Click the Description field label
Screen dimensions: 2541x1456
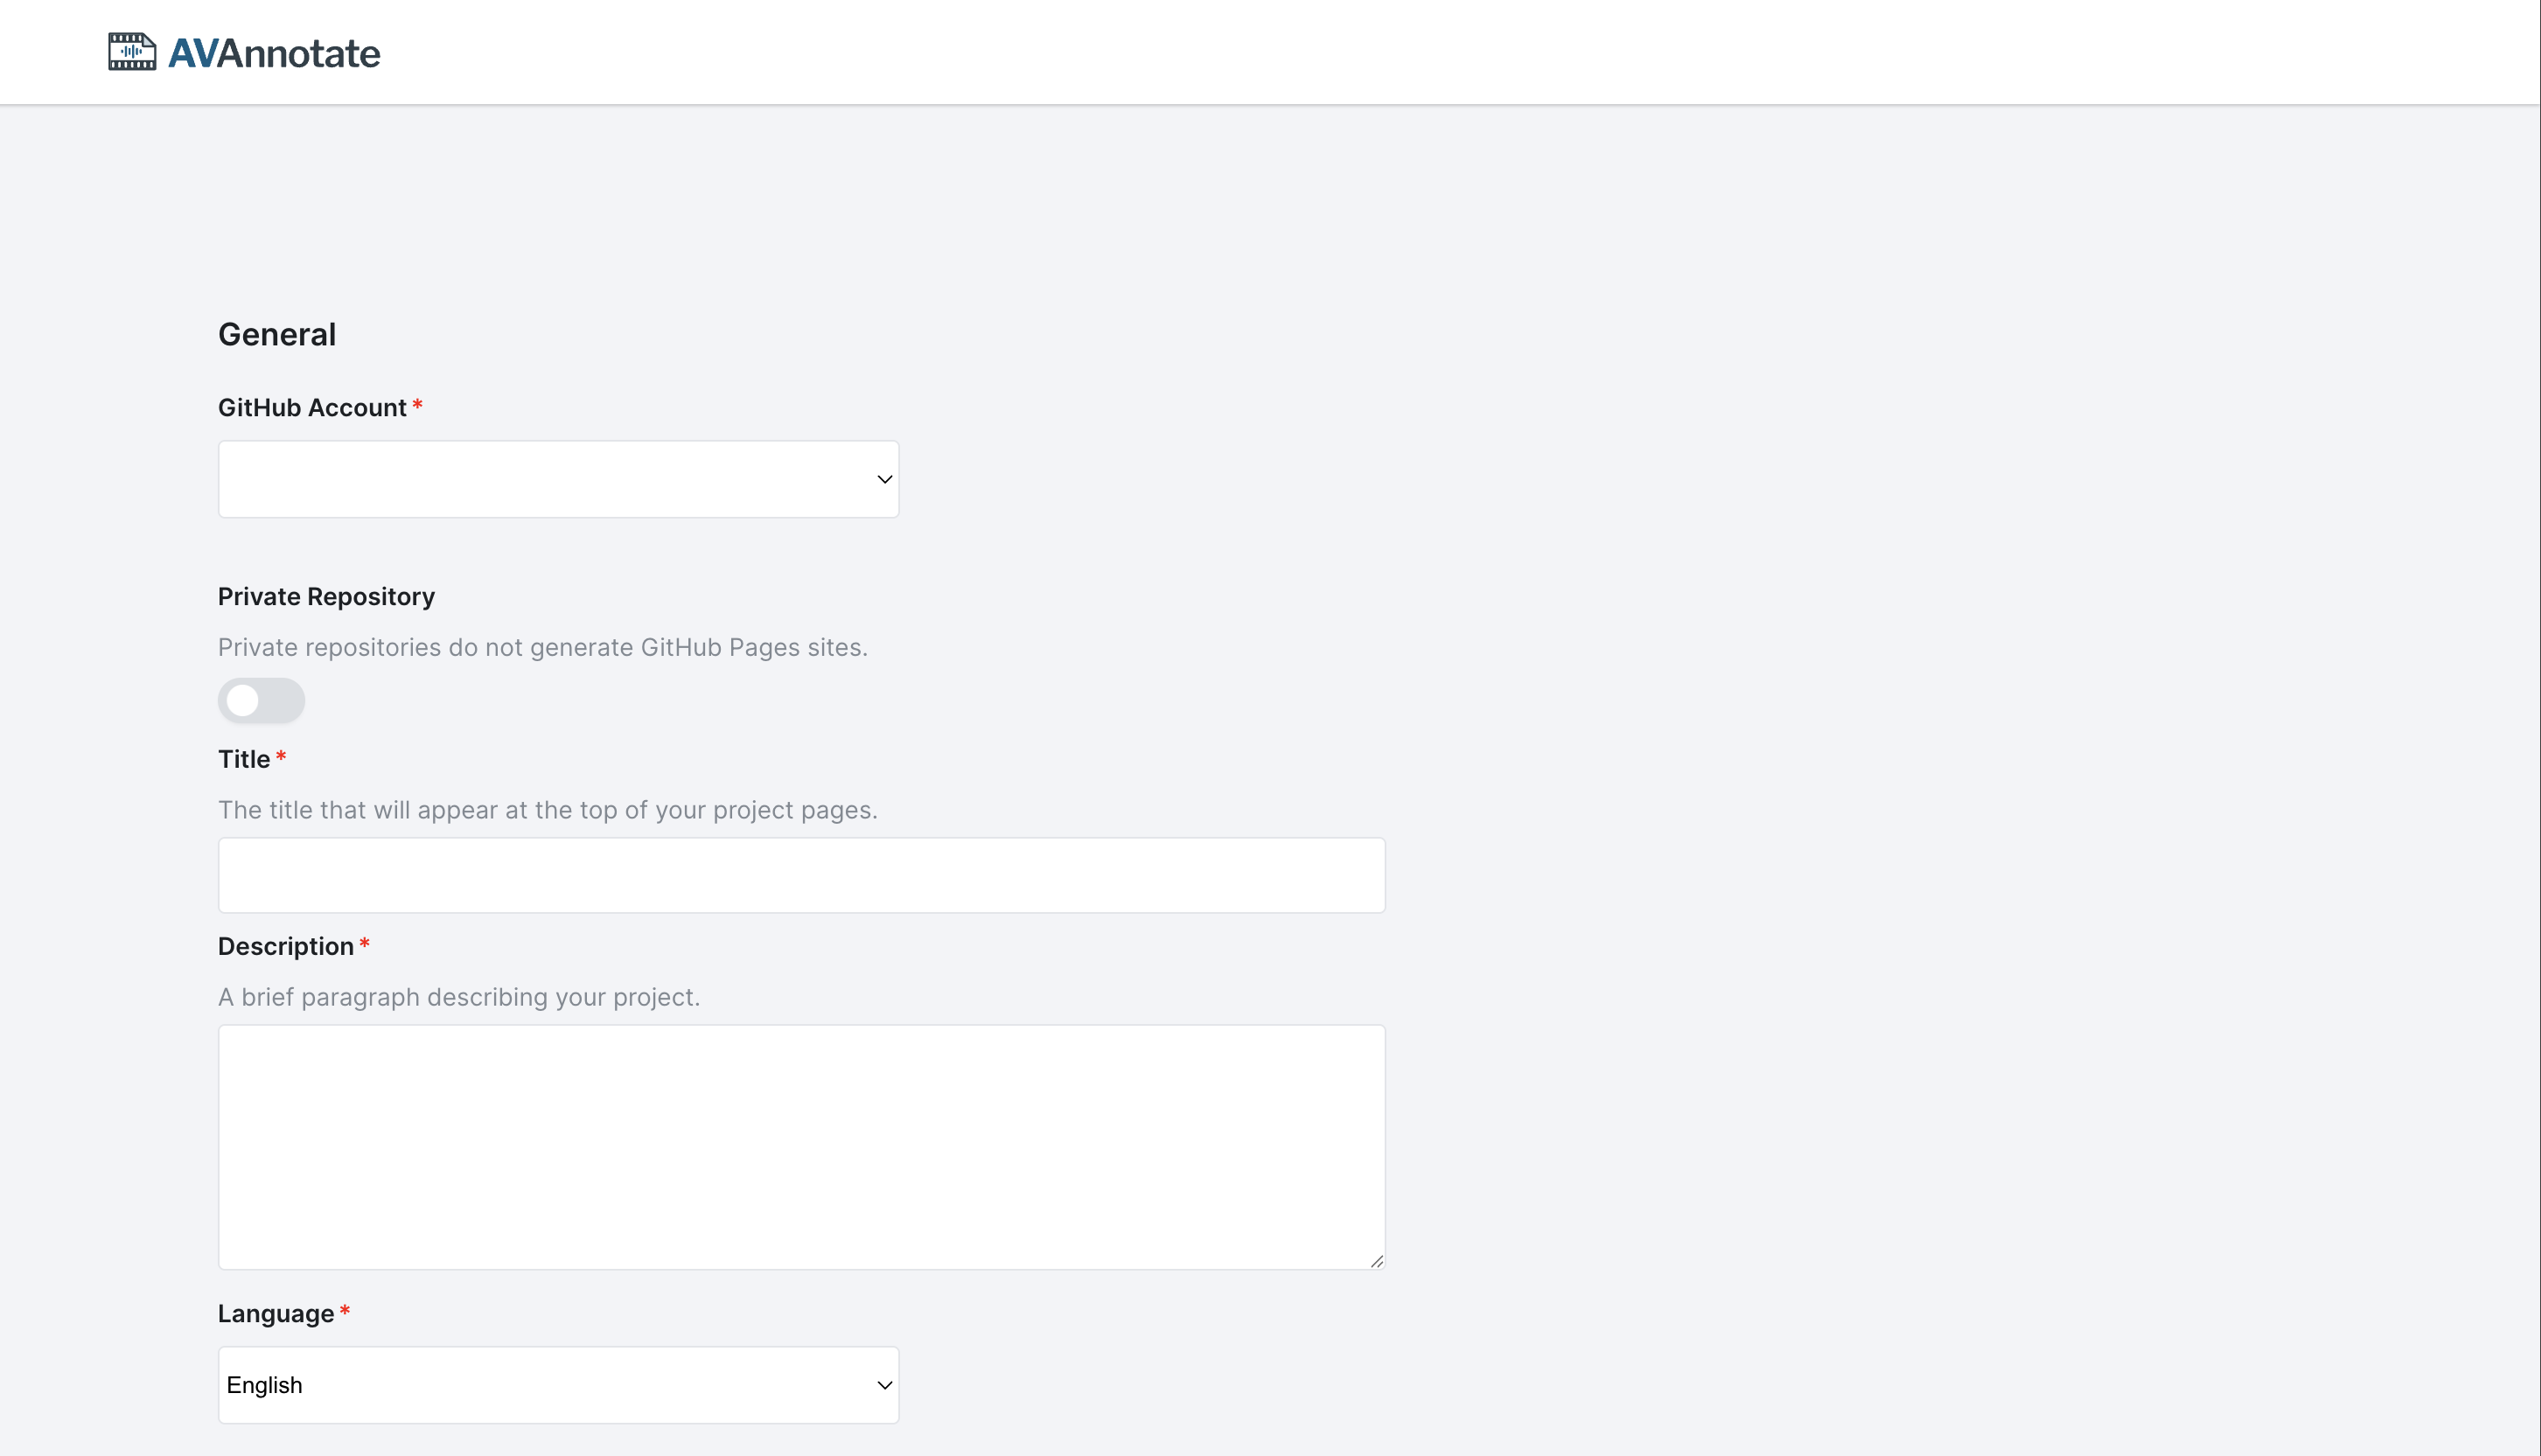pyautogui.click(x=286, y=946)
